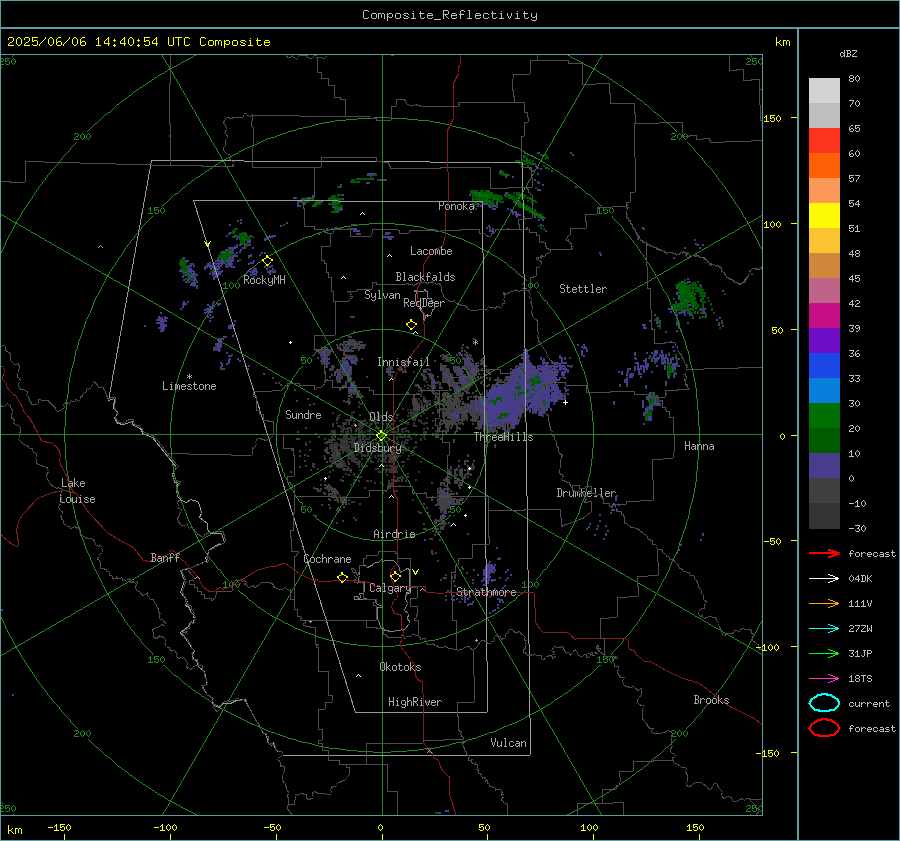Click the yellow diamond marker near RockyMH
The width and height of the screenshot is (900, 841).
[x=267, y=261]
